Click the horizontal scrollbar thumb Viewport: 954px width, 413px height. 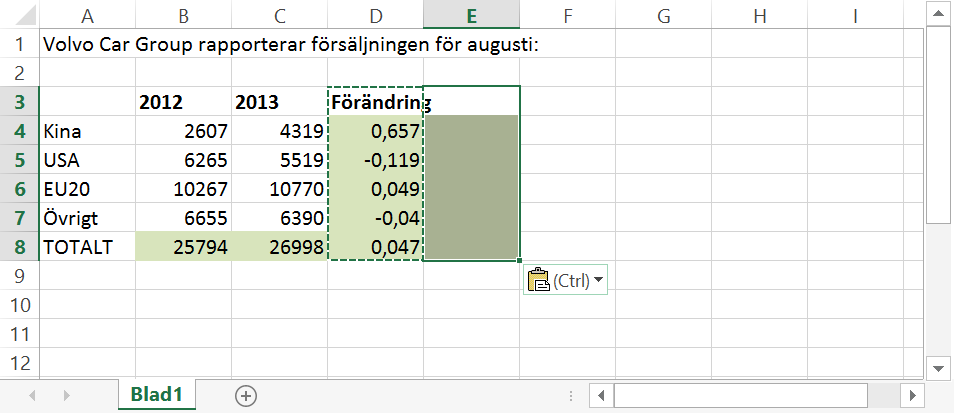point(740,396)
